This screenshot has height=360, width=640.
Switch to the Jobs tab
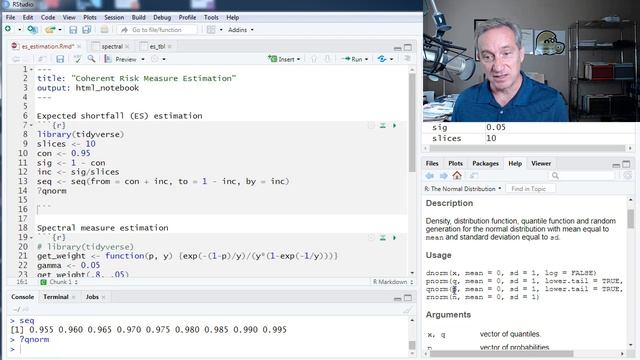92,297
